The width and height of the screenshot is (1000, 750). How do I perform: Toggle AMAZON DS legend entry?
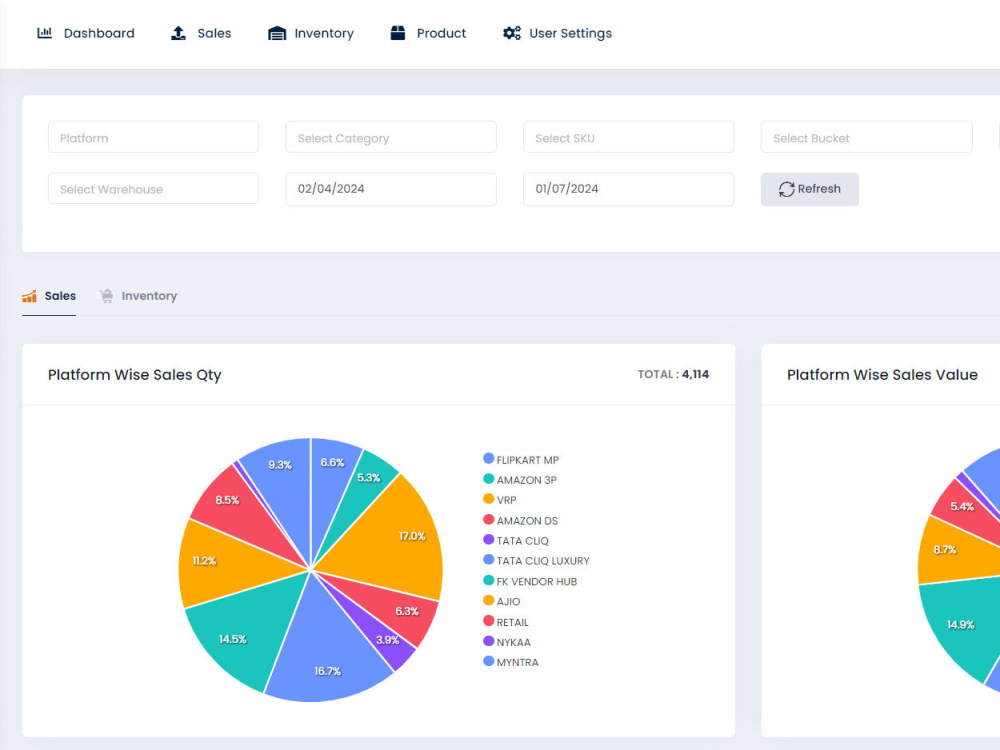click(520, 520)
